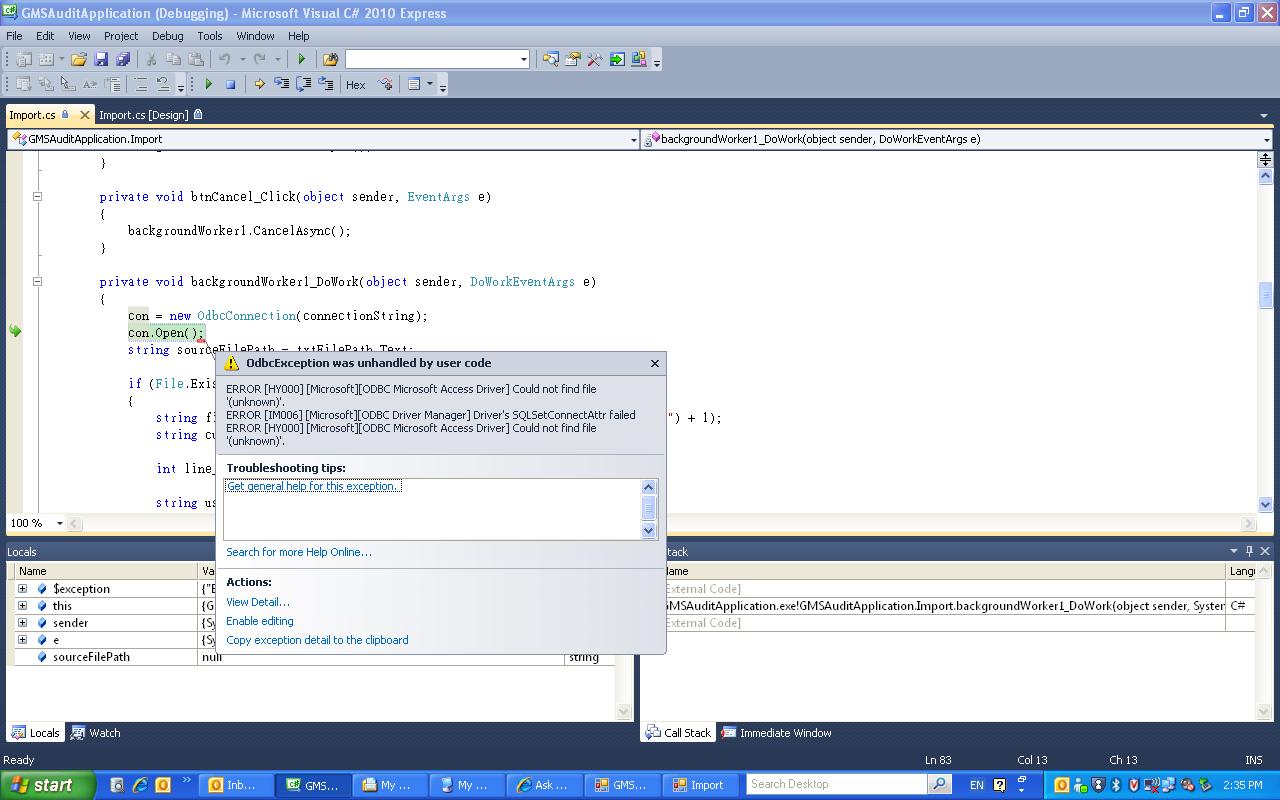Image resolution: width=1280 pixels, height=800 pixels.
Task: Continue debugging with the green Play icon
Action: pos(209,85)
